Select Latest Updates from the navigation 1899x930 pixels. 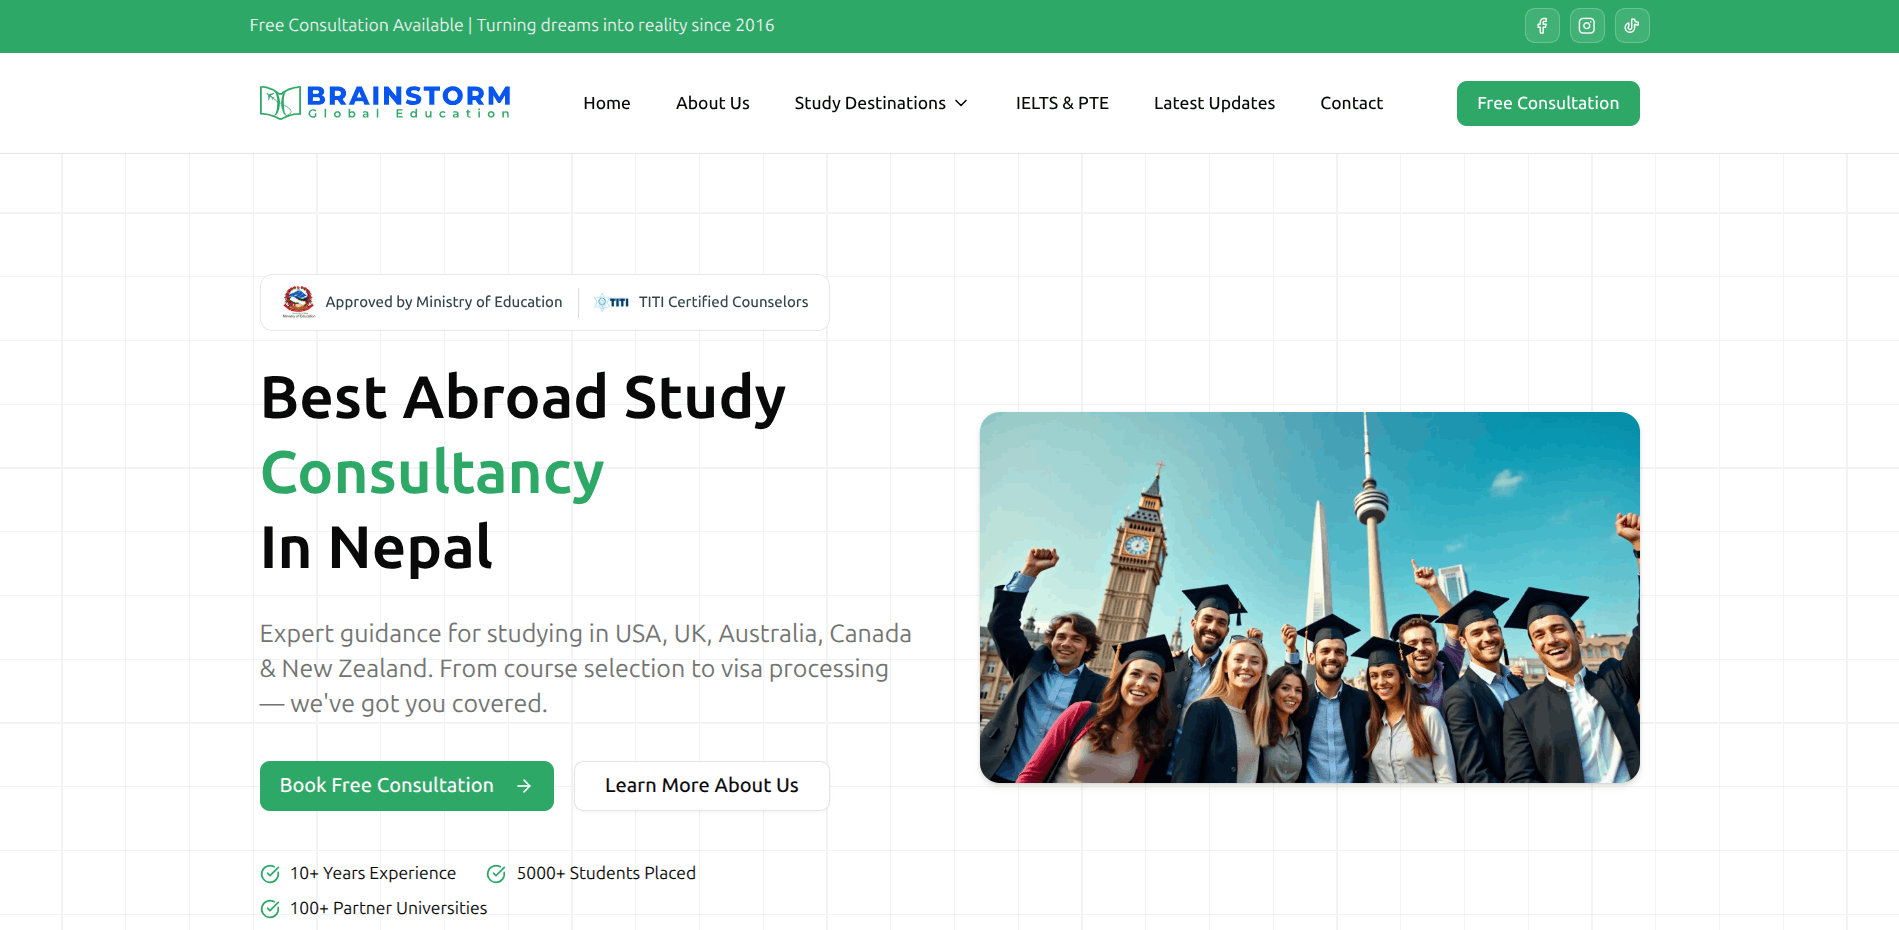1214,103
